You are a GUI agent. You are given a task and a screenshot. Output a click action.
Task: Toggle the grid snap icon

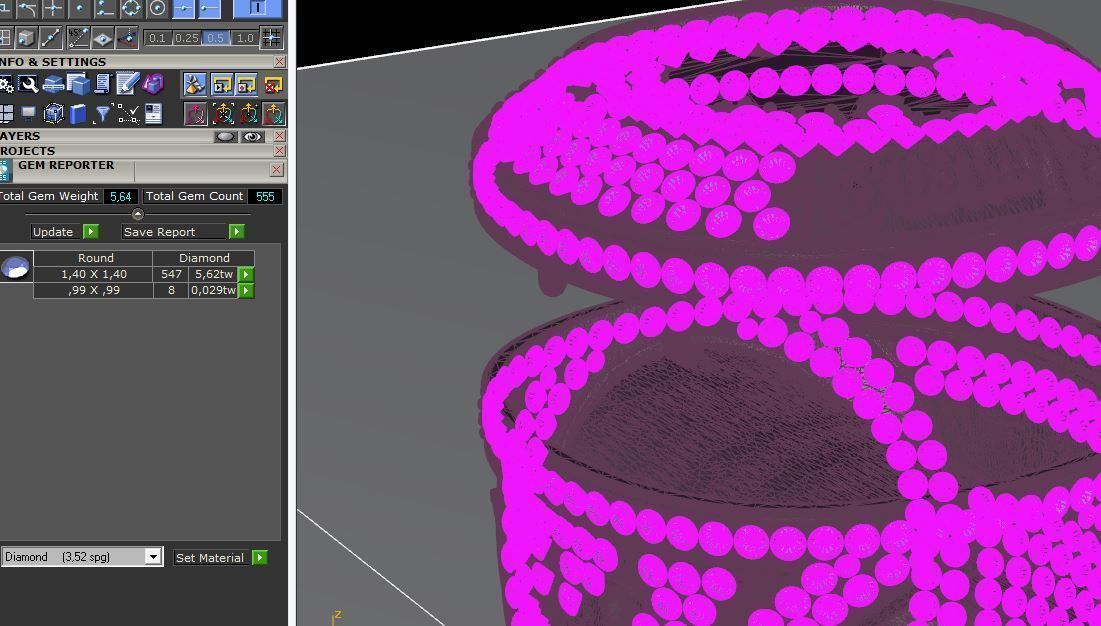point(271,37)
